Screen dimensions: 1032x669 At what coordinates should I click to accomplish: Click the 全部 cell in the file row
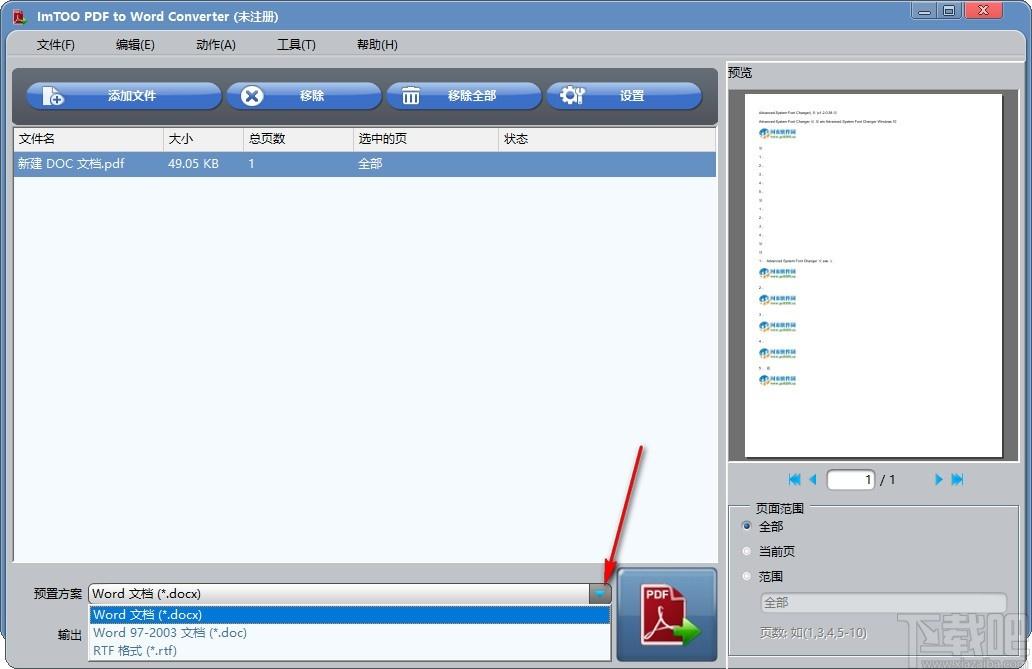[370, 164]
